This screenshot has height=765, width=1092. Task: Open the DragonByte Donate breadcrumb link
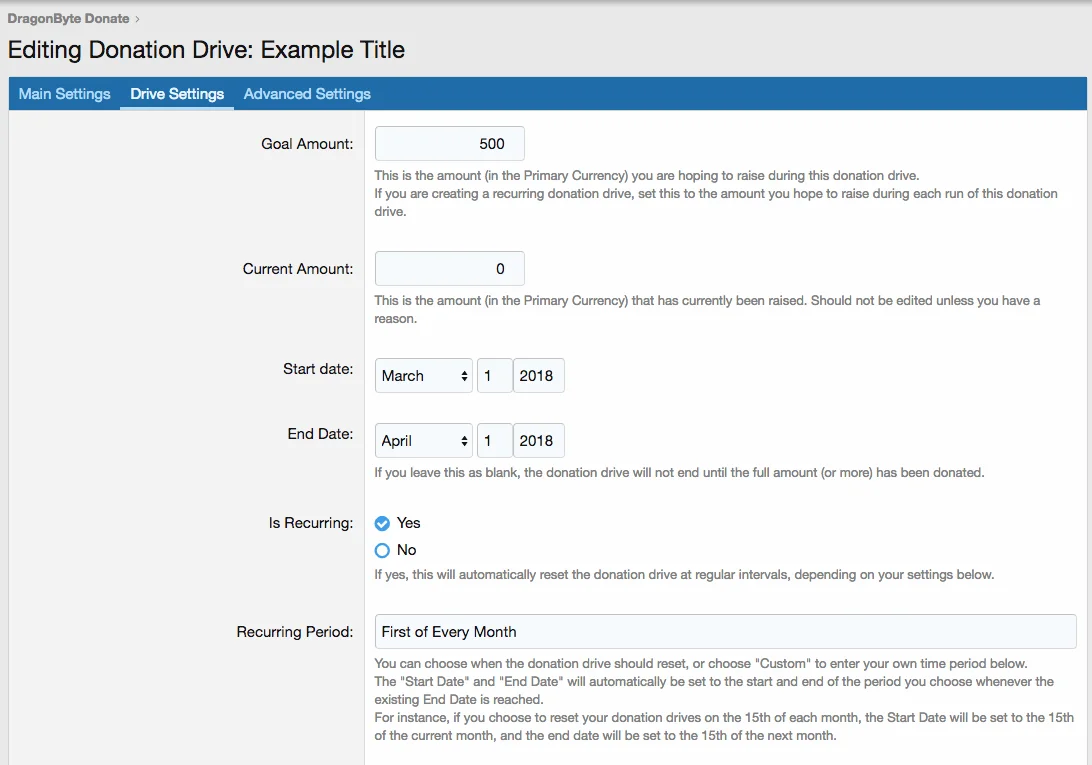click(68, 18)
